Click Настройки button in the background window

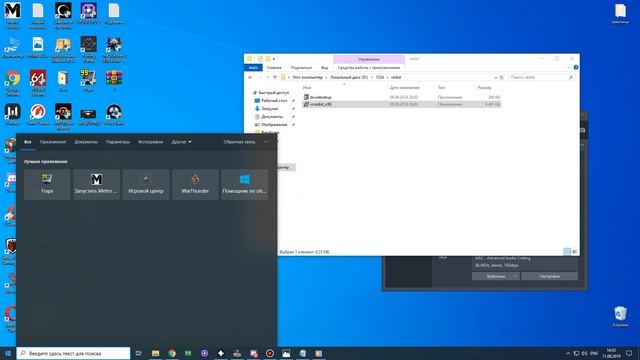click(549, 276)
